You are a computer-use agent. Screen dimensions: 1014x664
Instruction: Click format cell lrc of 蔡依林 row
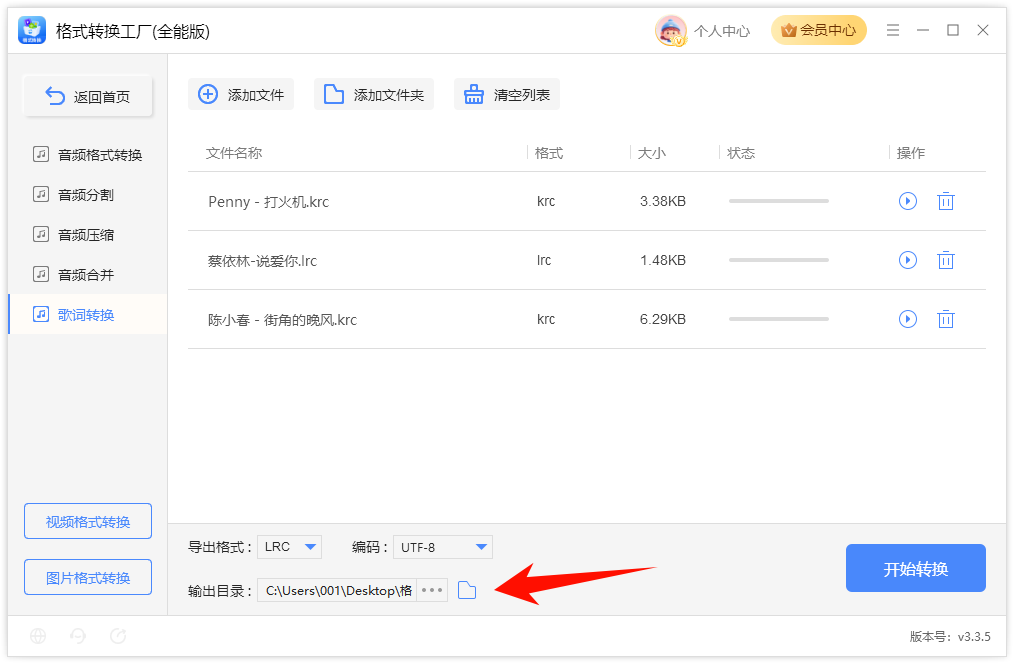tap(544, 260)
